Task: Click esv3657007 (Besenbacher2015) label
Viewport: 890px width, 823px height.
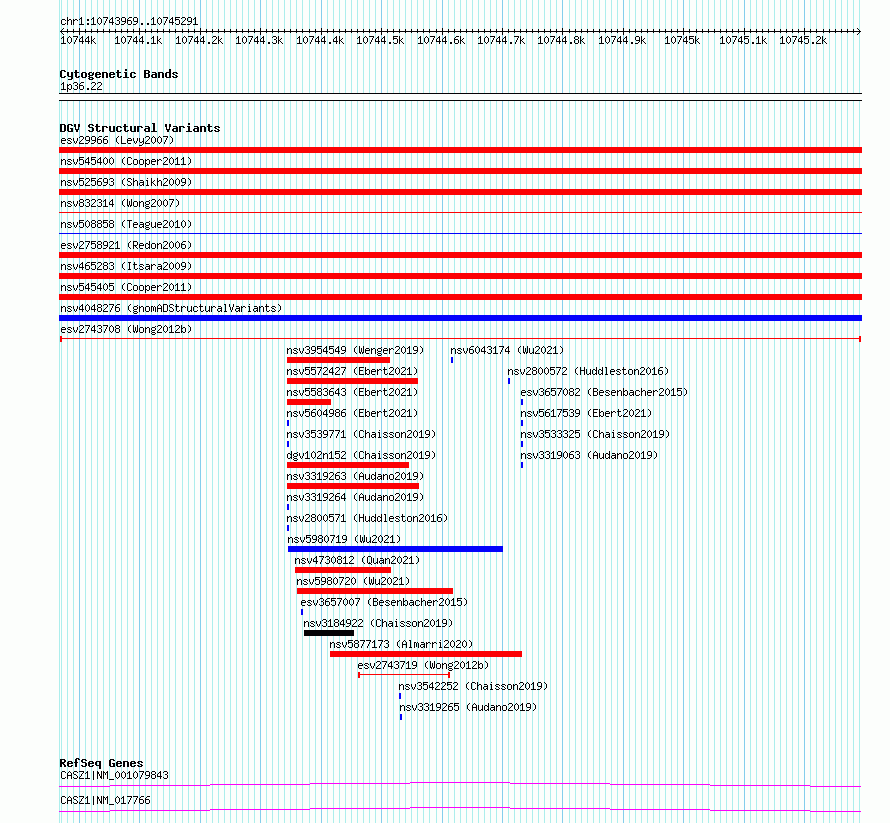Action: coord(384,602)
